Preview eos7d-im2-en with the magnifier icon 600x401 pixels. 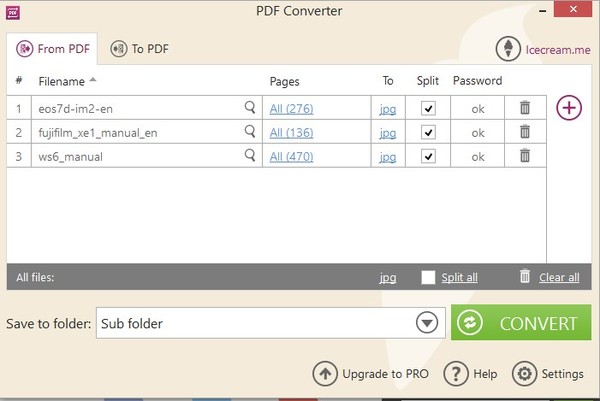[x=250, y=107]
